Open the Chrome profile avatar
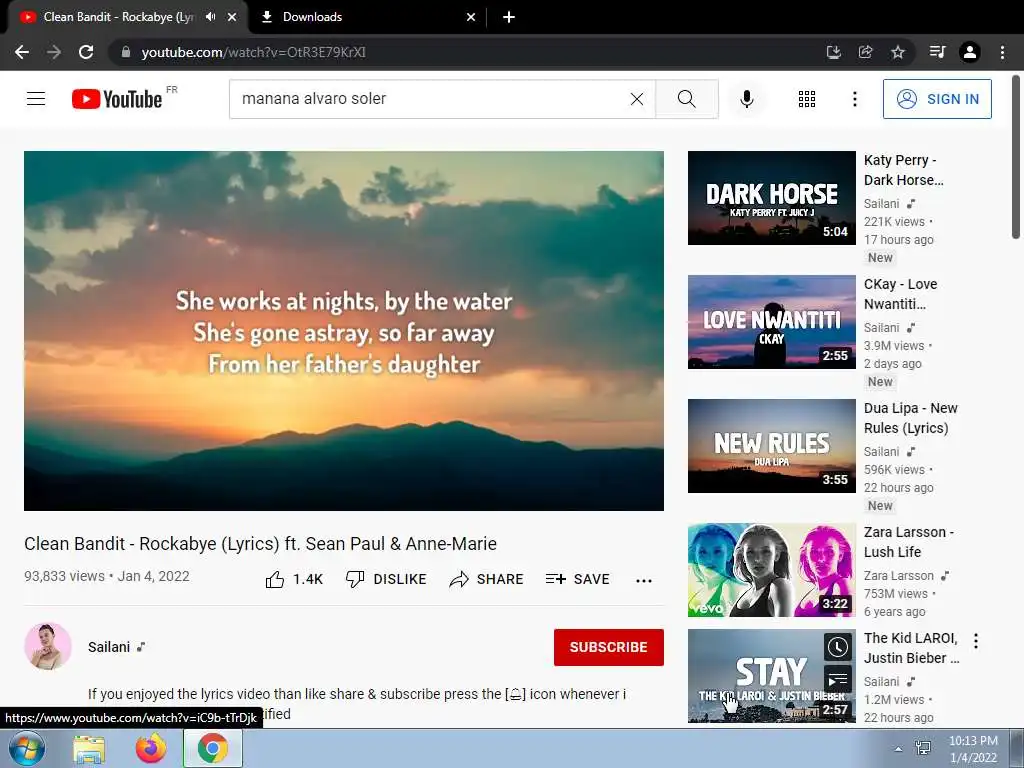 click(970, 52)
